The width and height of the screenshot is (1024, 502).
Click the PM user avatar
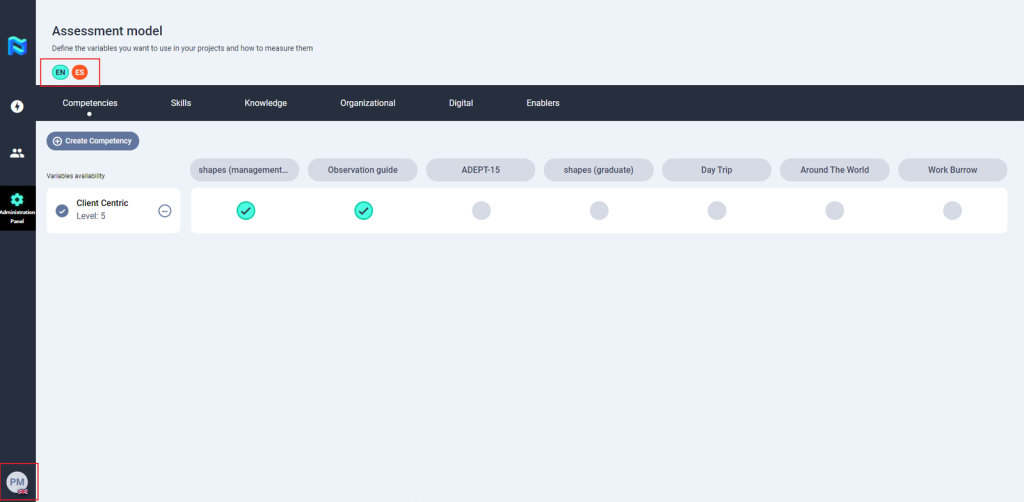coord(17,483)
